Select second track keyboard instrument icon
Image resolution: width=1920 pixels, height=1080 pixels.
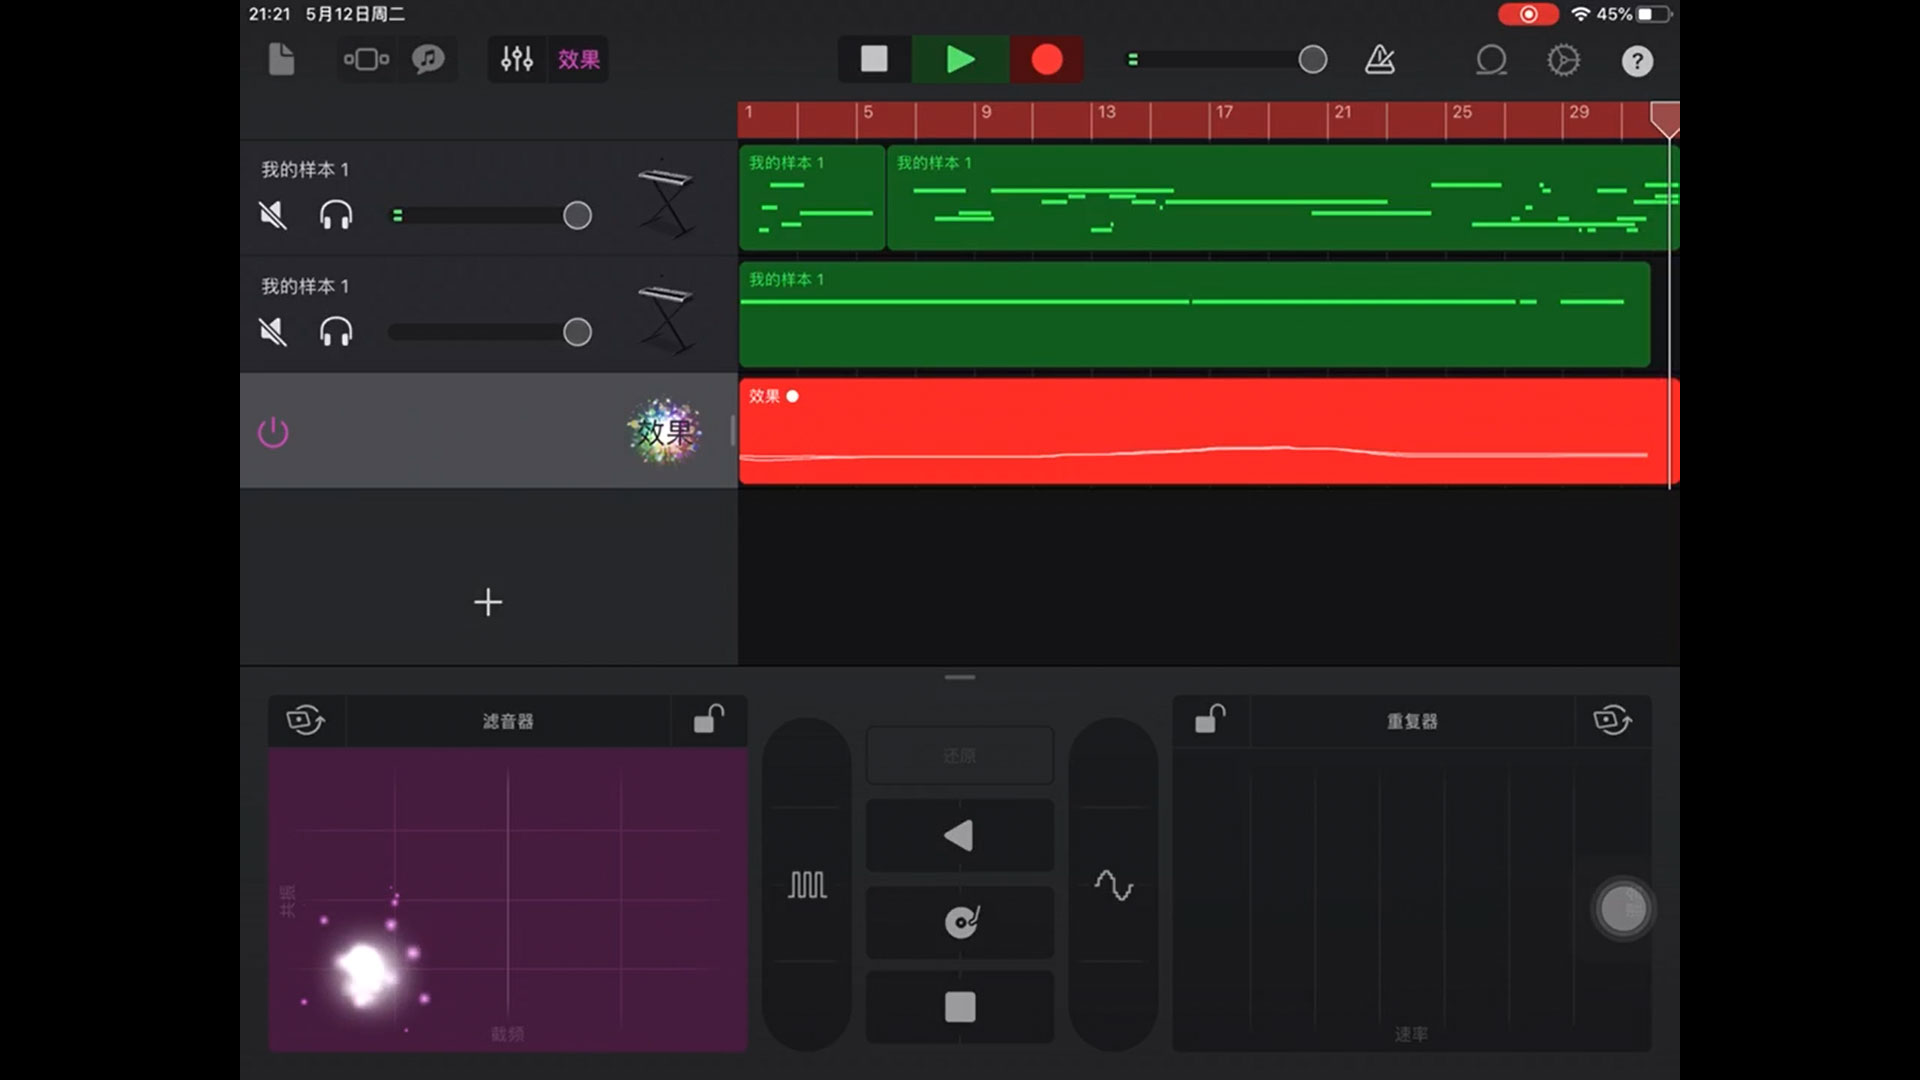pyautogui.click(x=666, y=317)
